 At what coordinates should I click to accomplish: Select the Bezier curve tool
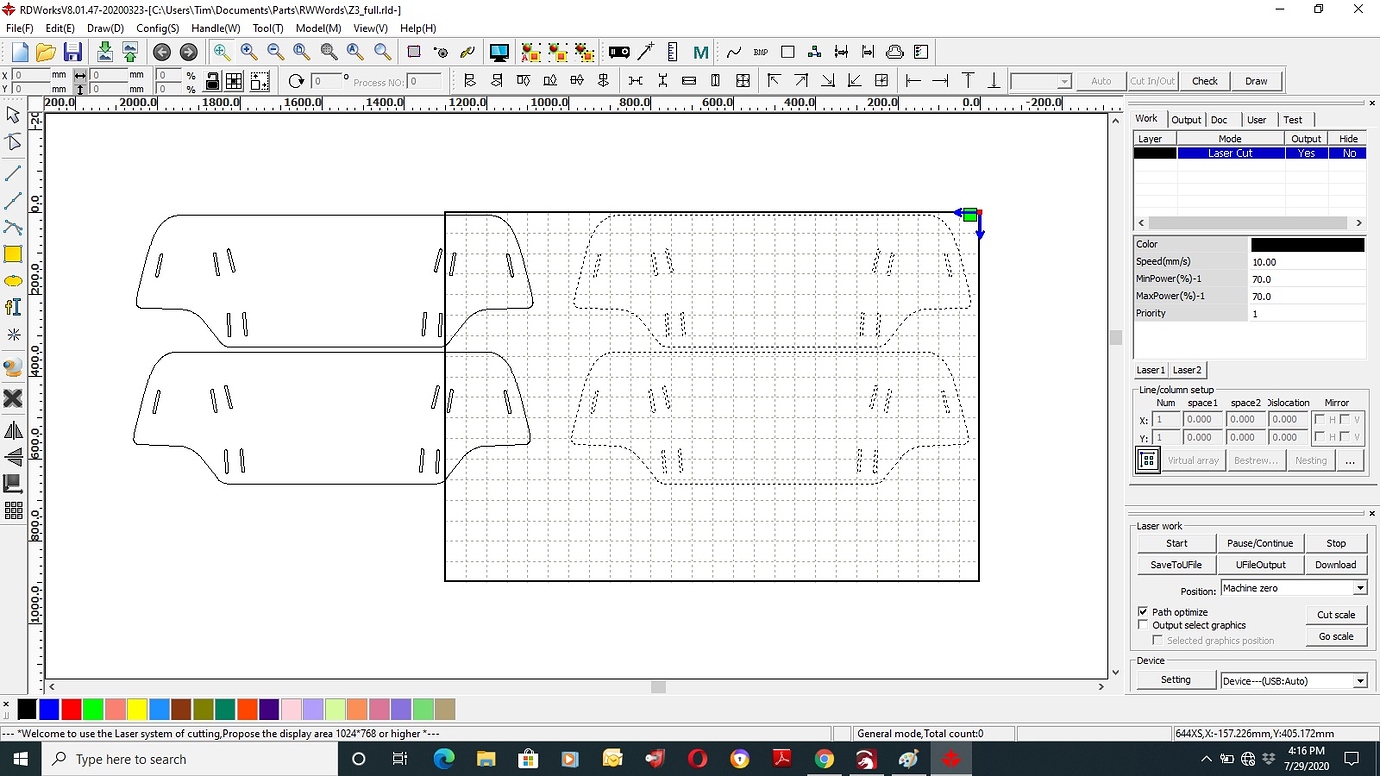coord(13,228)
